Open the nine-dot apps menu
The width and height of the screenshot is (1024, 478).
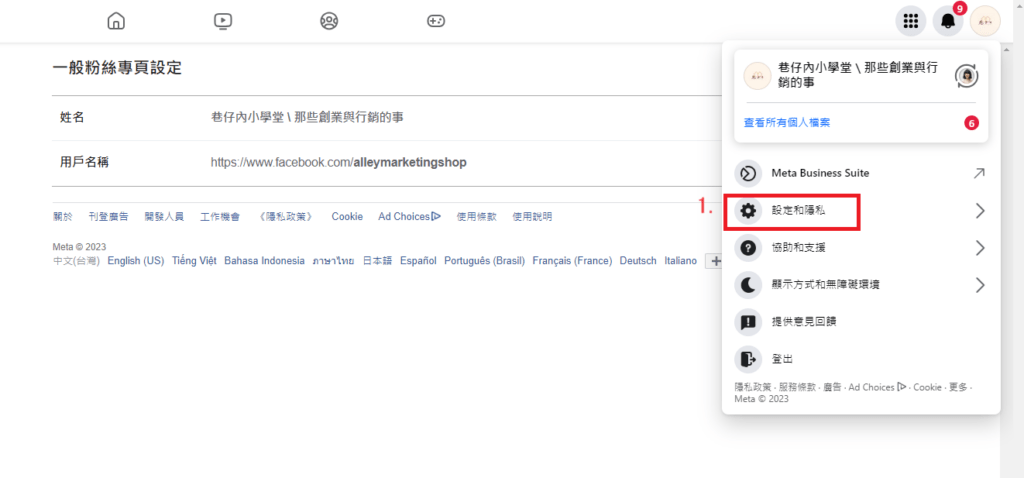click(x=910, y=20)
